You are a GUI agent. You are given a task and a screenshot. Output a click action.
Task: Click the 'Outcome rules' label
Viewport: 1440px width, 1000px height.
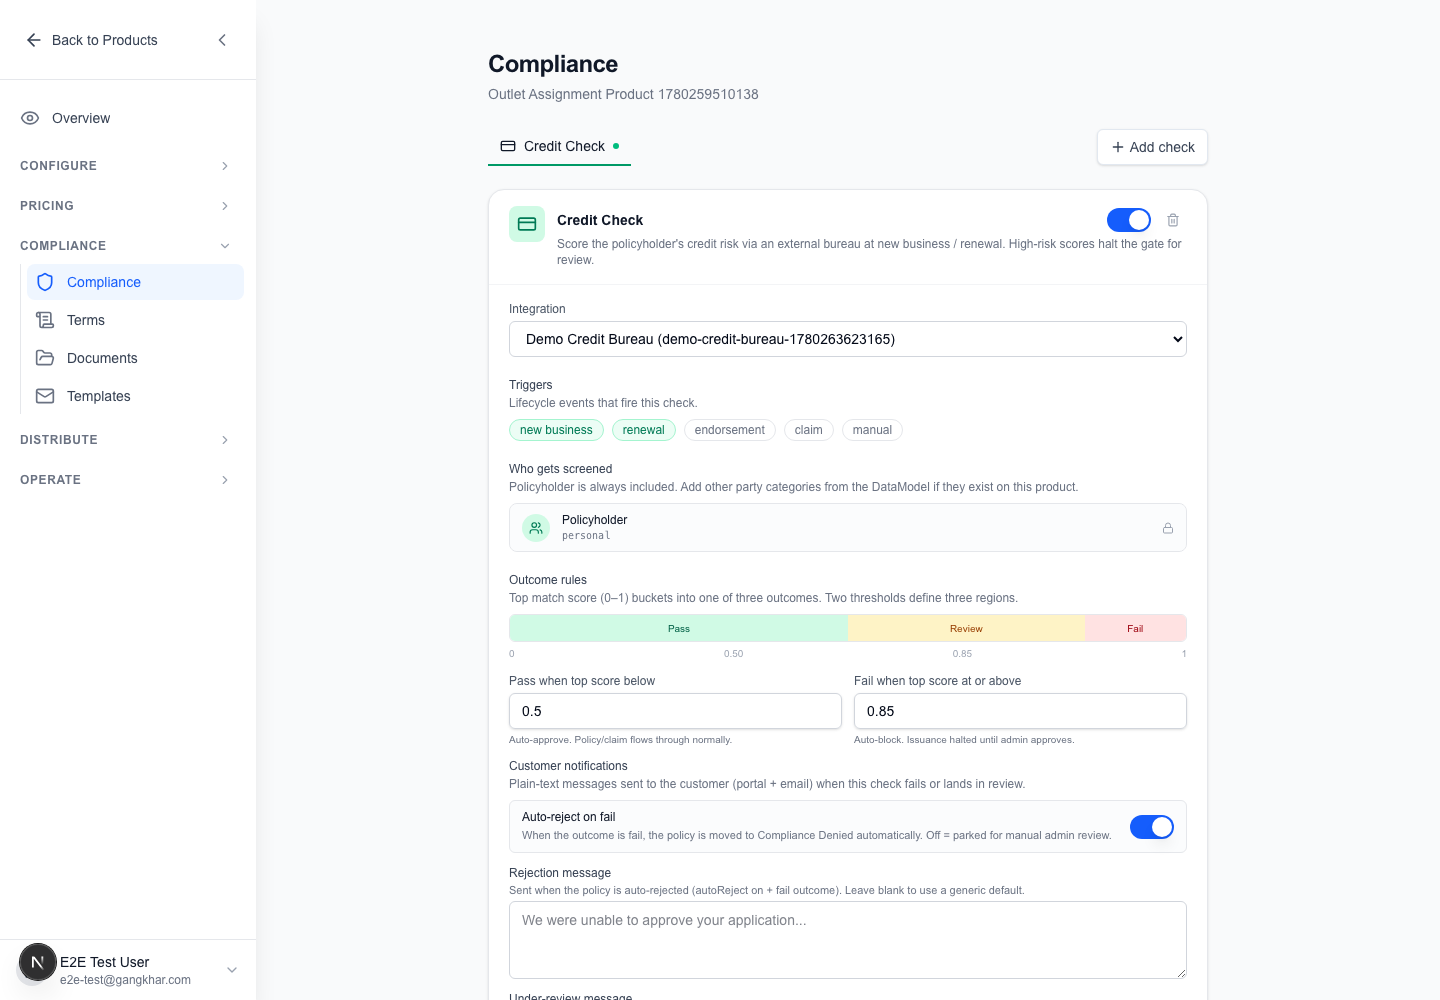pyautogui.click(x=548, y=580)
